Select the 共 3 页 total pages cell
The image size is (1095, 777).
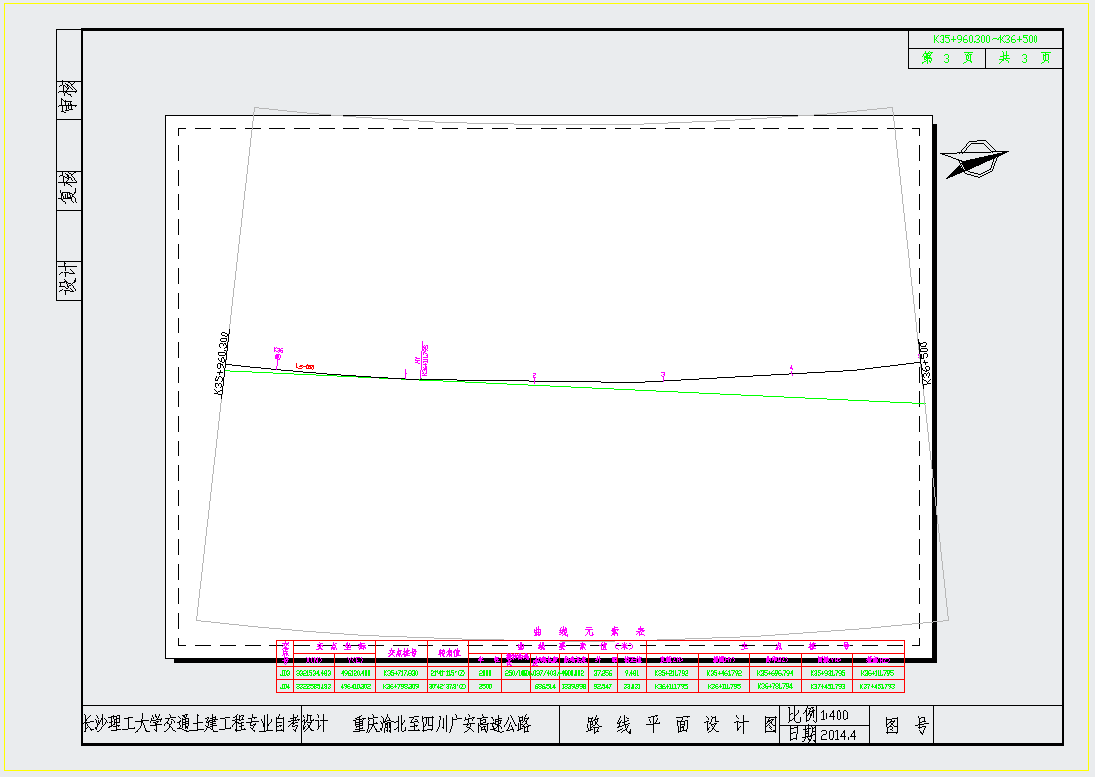1024,58
